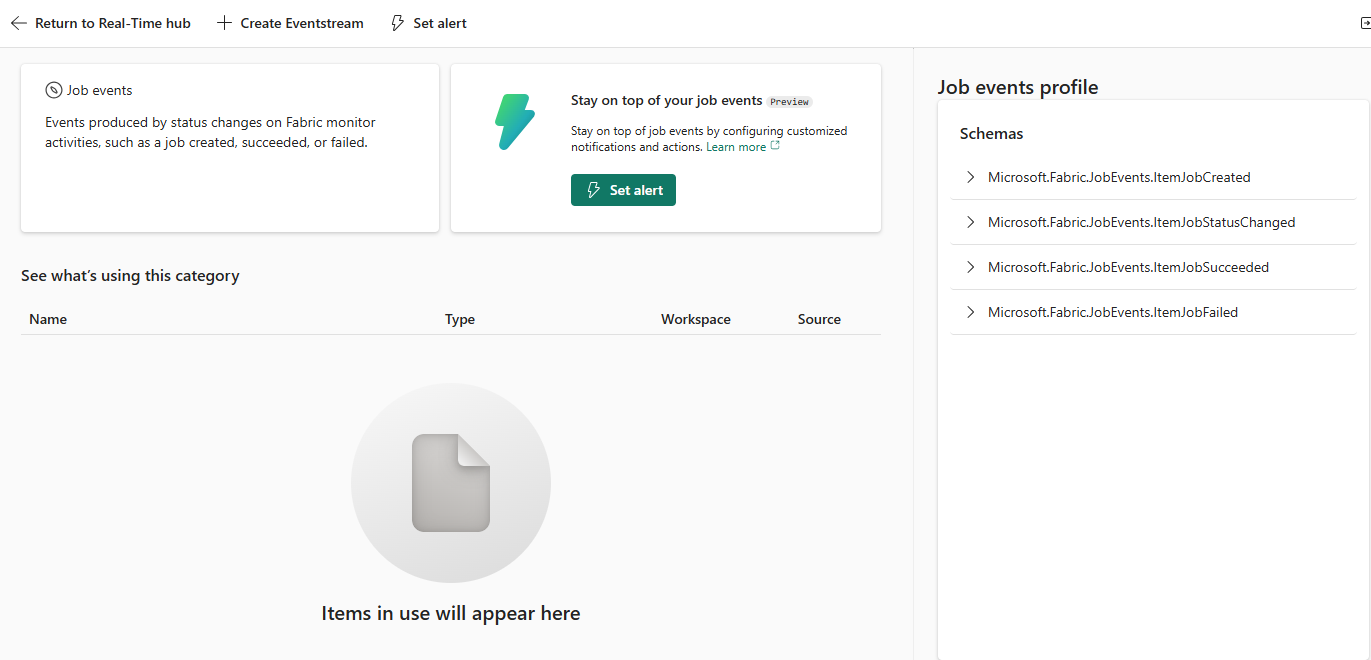Select Microsoft.Fabric.JobEvents.ItemJobCreated text
Image resolution: width=1371 pixels, height=660 pixels.
pyautogui.click(x=1119, y=177)
